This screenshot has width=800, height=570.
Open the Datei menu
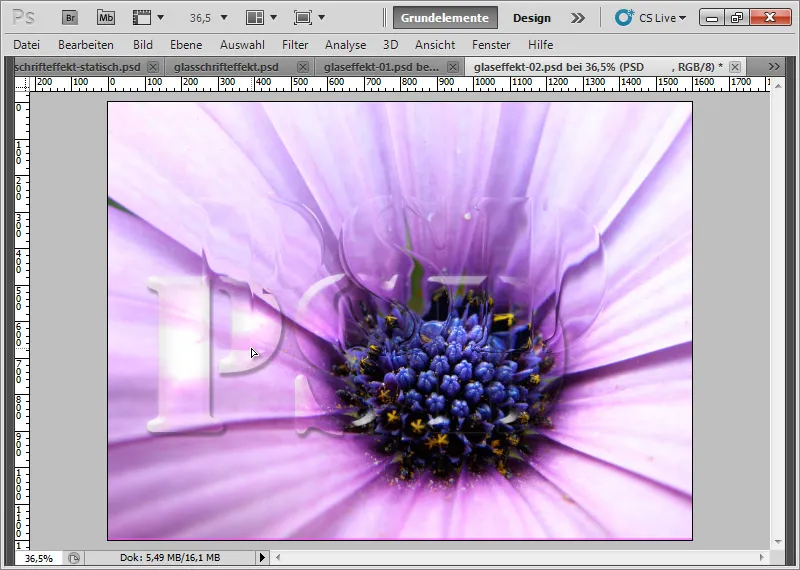(27, 45)
